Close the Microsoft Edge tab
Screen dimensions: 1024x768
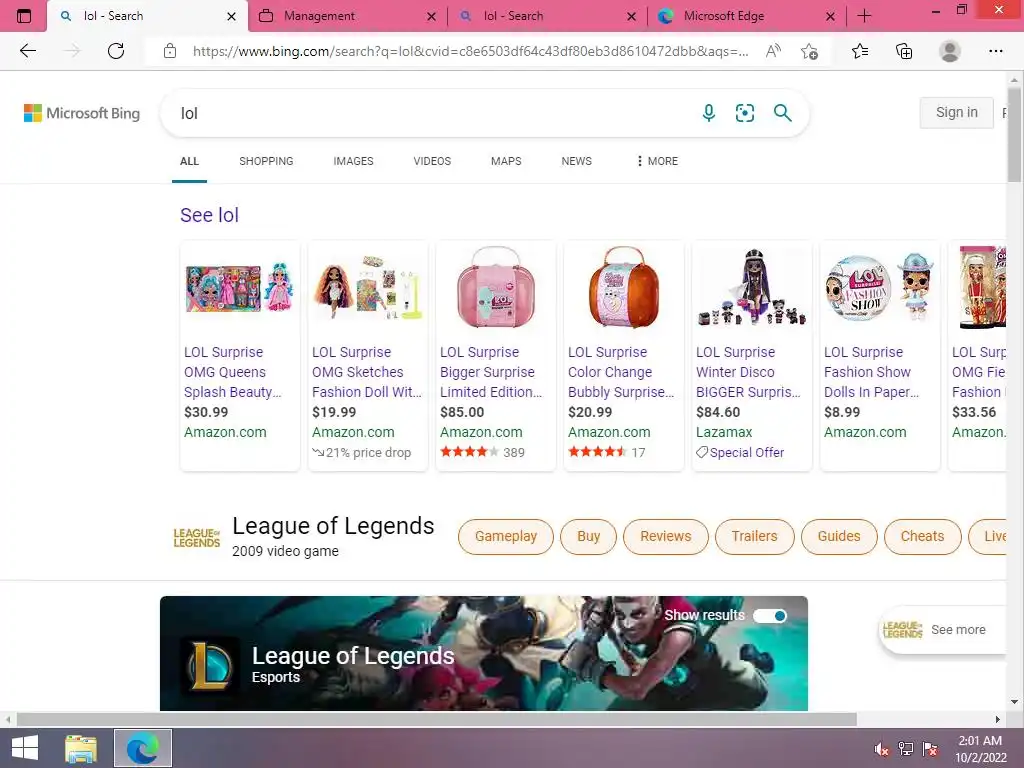[830, 16]
